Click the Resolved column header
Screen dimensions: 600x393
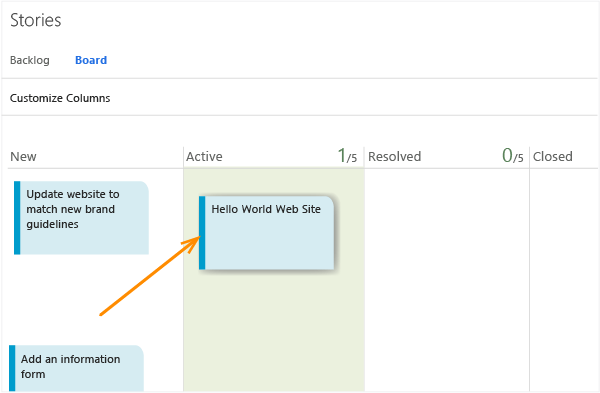click(395, 157)
